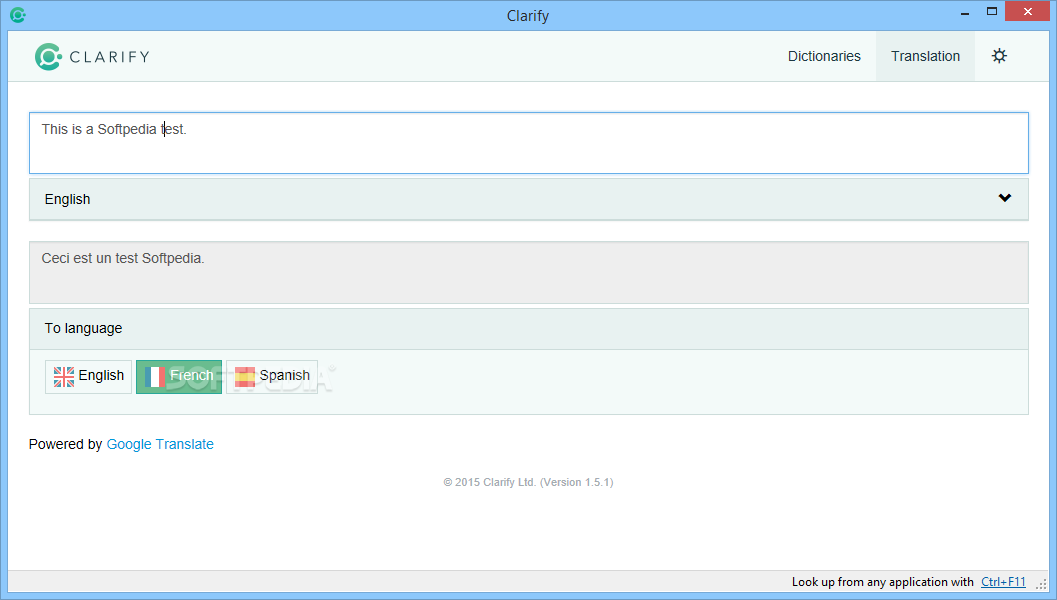Click the Clarify app icon in title bar
1057x600 pixels.
(x=18, y=15)
